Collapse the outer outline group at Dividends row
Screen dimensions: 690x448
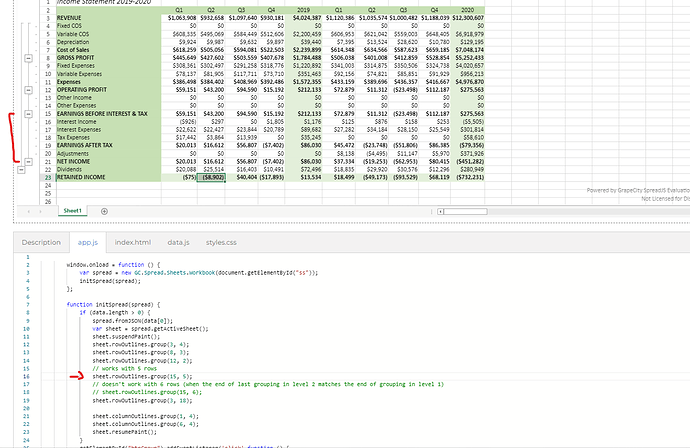pyautogui.click(x=21, y=168)
